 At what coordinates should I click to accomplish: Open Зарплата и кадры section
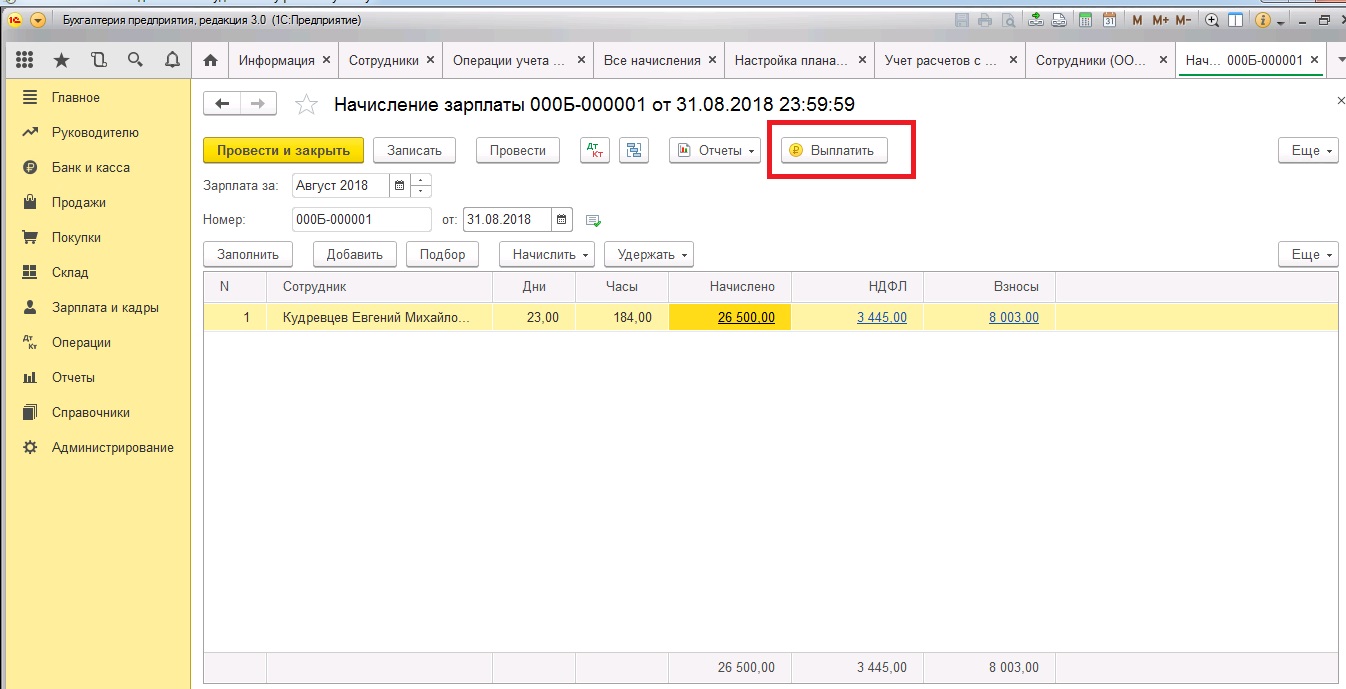coord(105,308)
